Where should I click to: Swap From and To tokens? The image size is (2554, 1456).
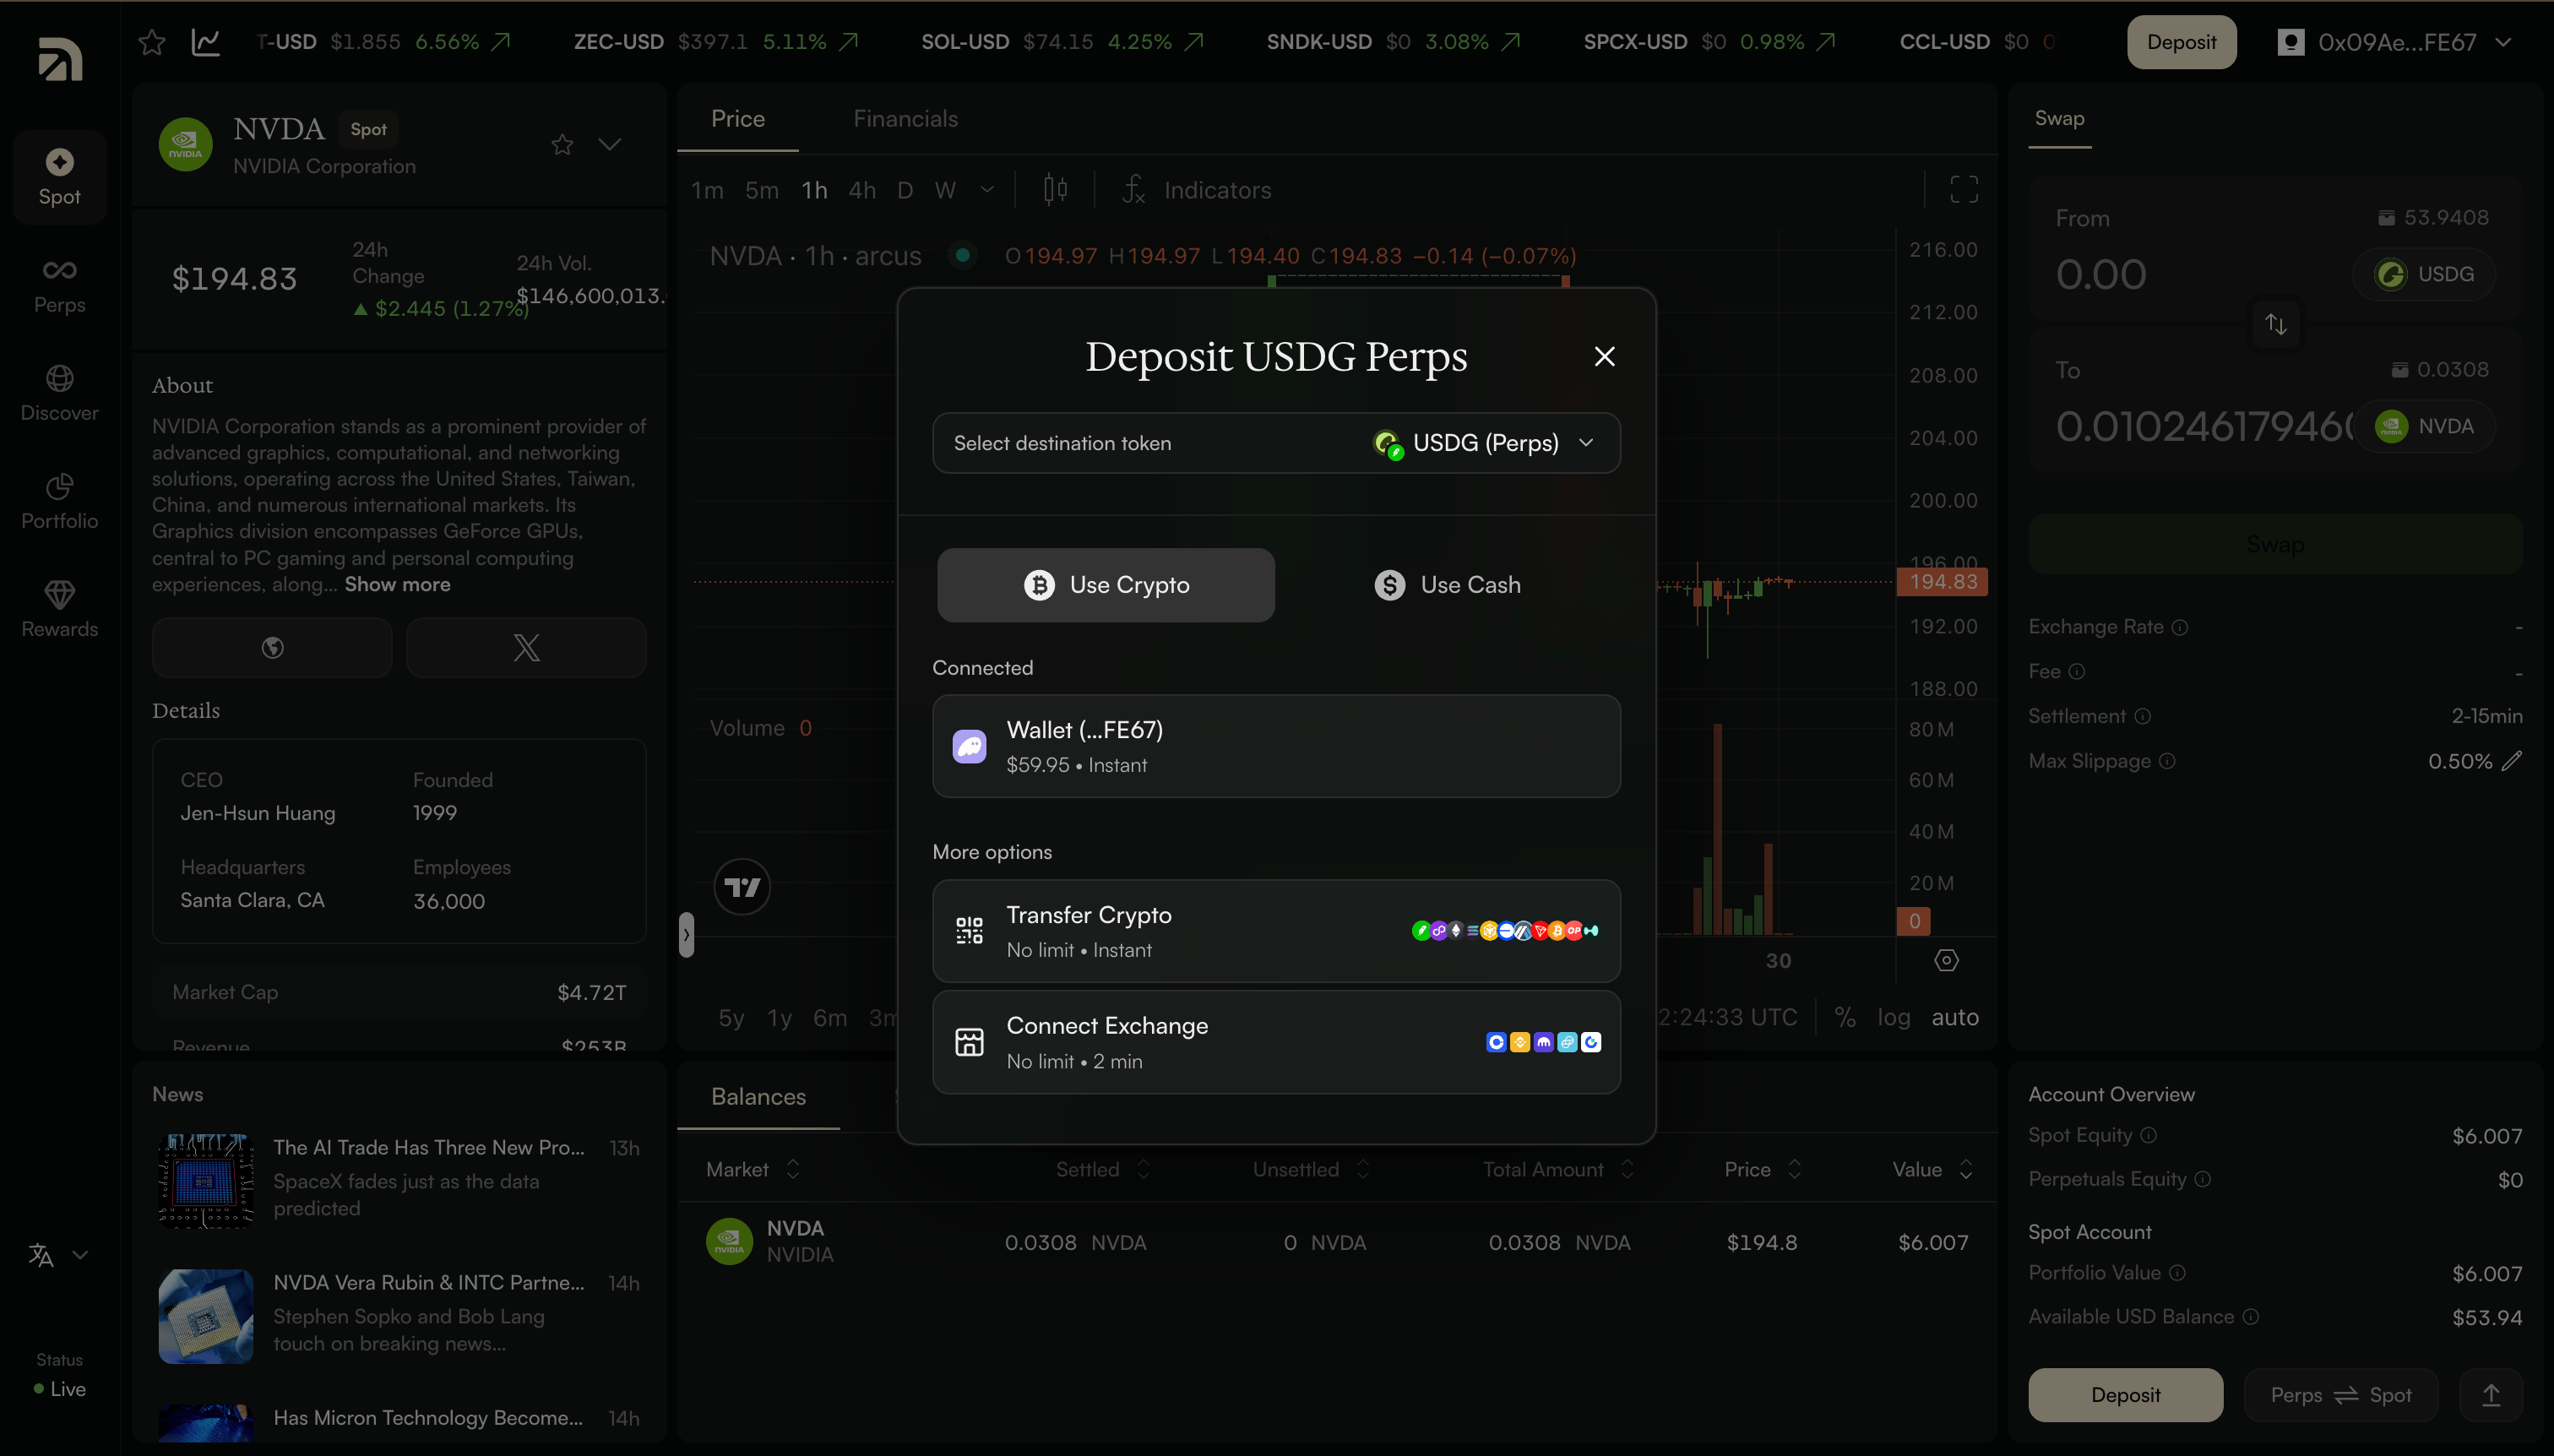[2275, 324]
